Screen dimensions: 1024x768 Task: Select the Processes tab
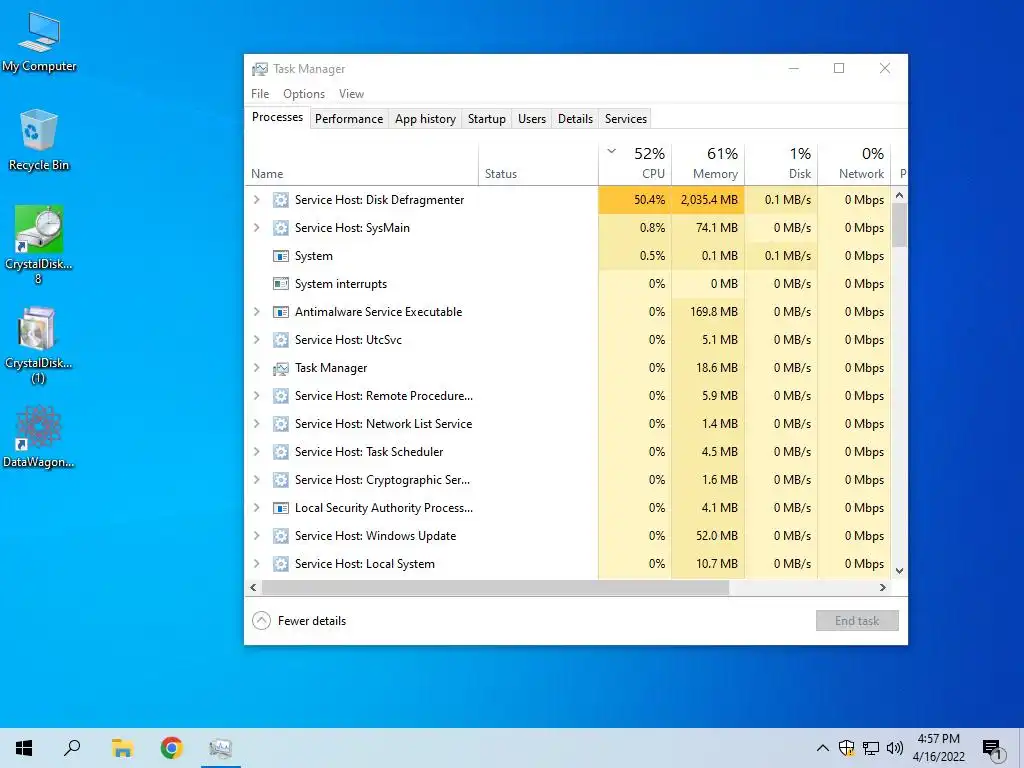(278, 118)
